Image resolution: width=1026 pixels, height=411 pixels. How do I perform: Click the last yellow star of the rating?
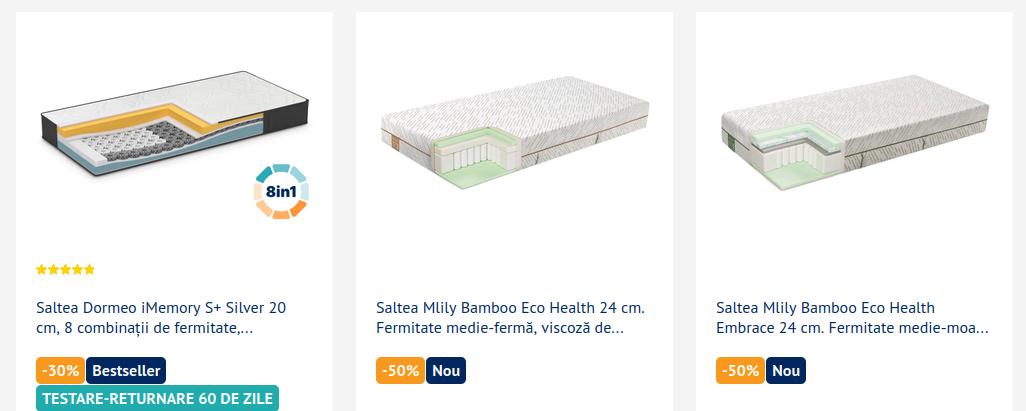90,270
